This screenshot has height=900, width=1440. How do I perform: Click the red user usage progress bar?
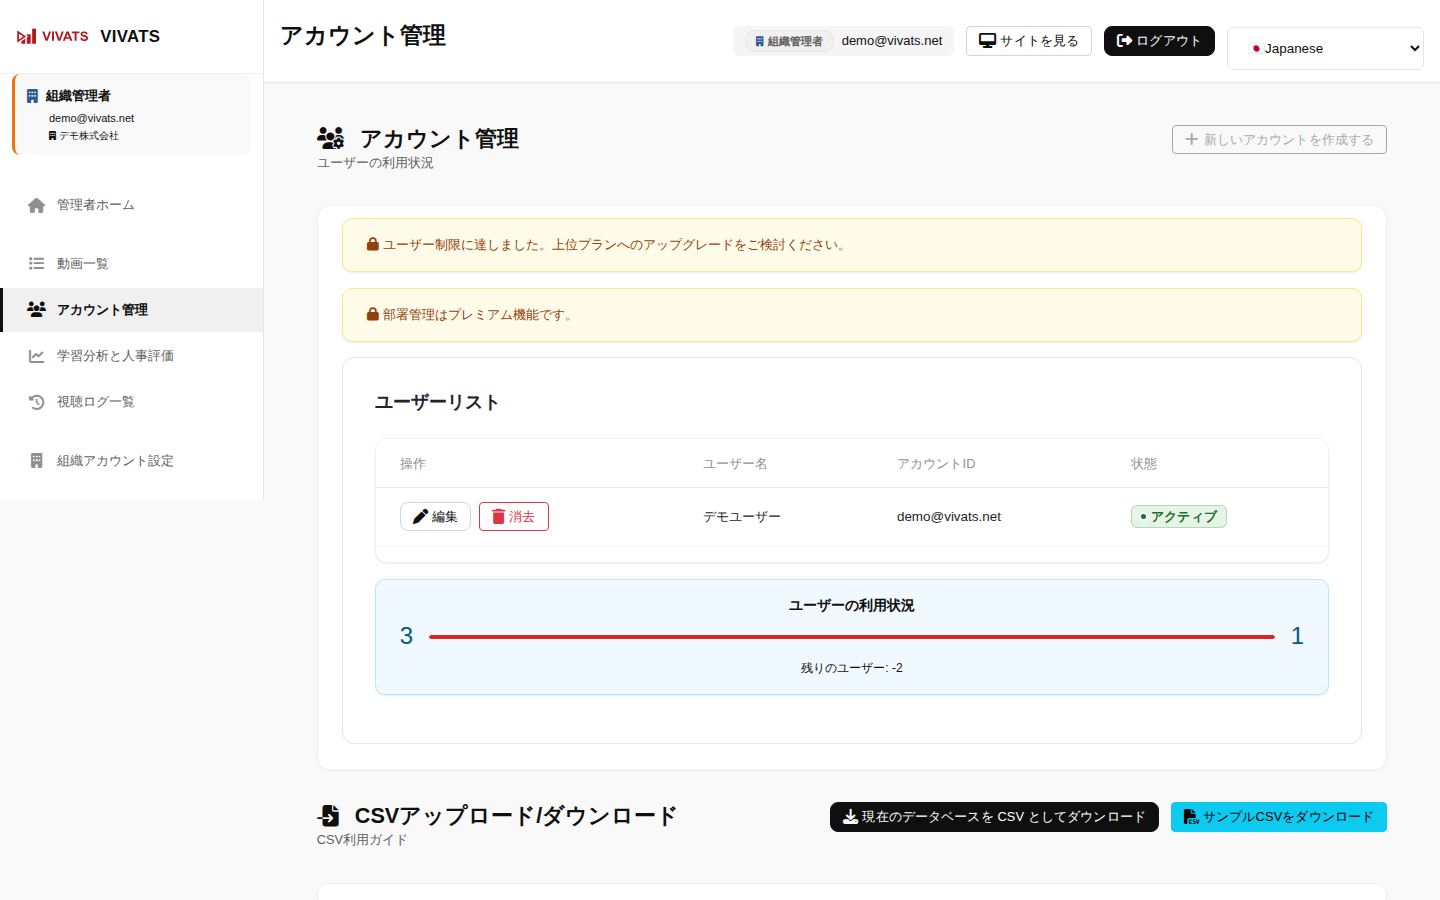coord(852,637)
